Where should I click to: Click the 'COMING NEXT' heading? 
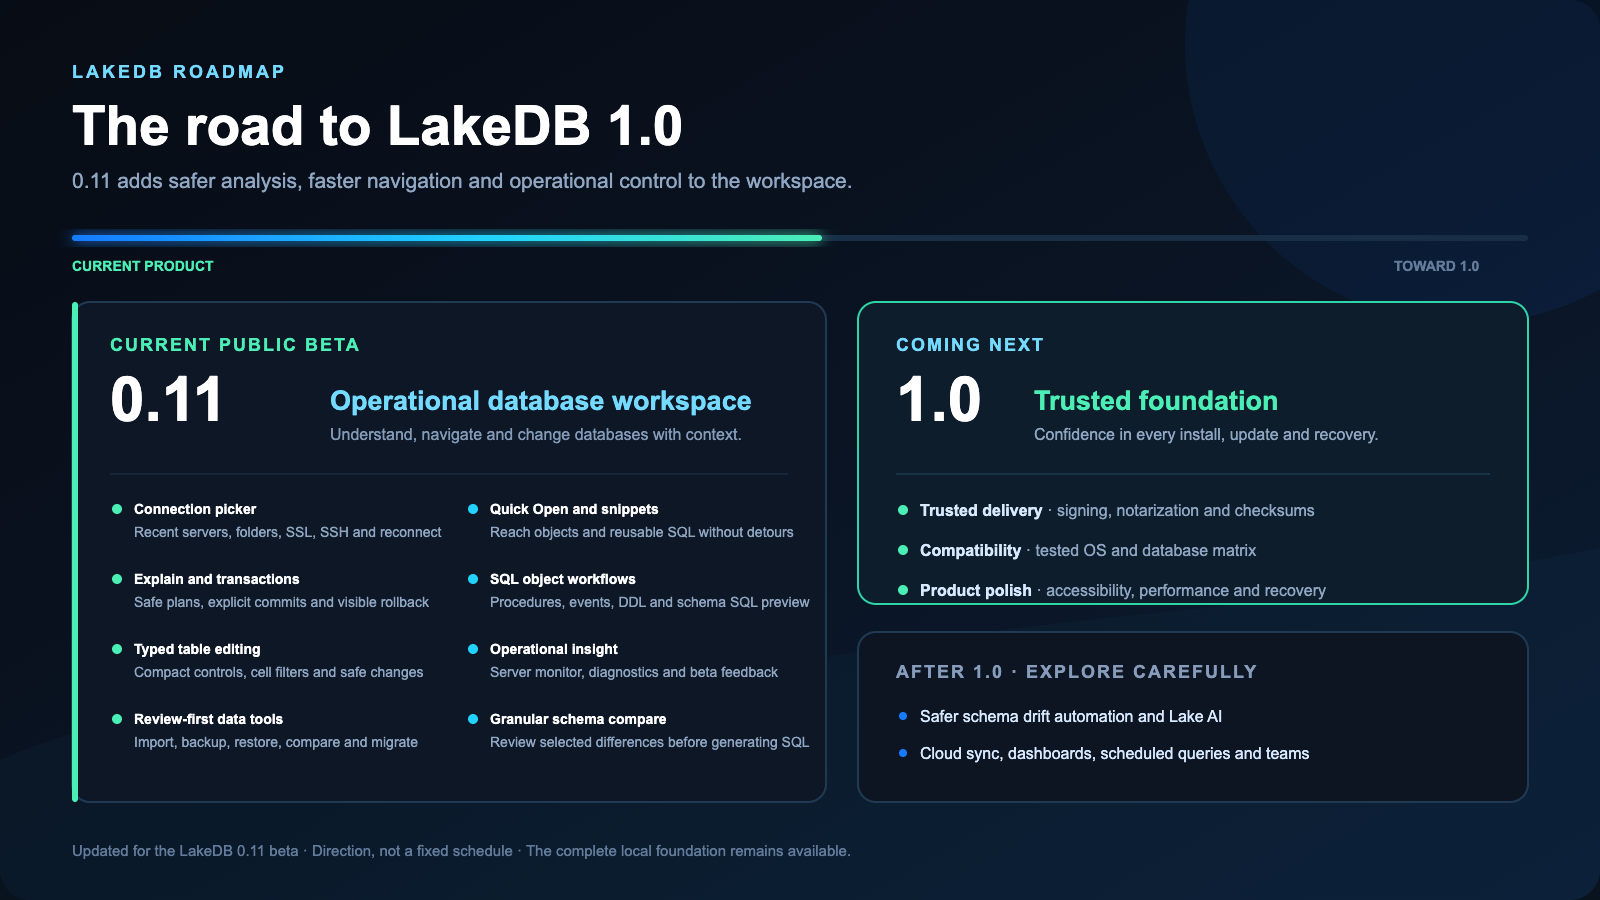point(970,345)
